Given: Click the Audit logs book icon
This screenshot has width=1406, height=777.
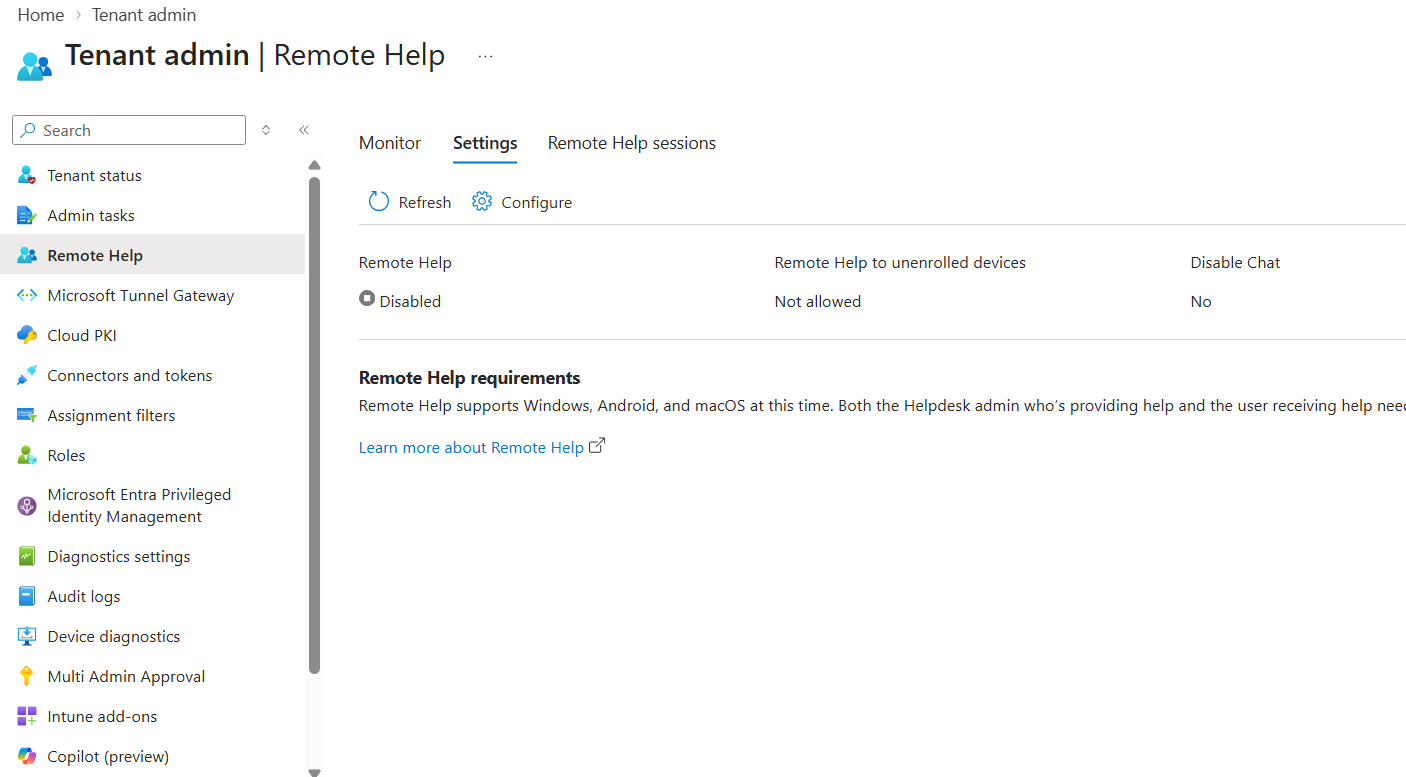Looking at the screenshot, I should click(x=27, y=596).
